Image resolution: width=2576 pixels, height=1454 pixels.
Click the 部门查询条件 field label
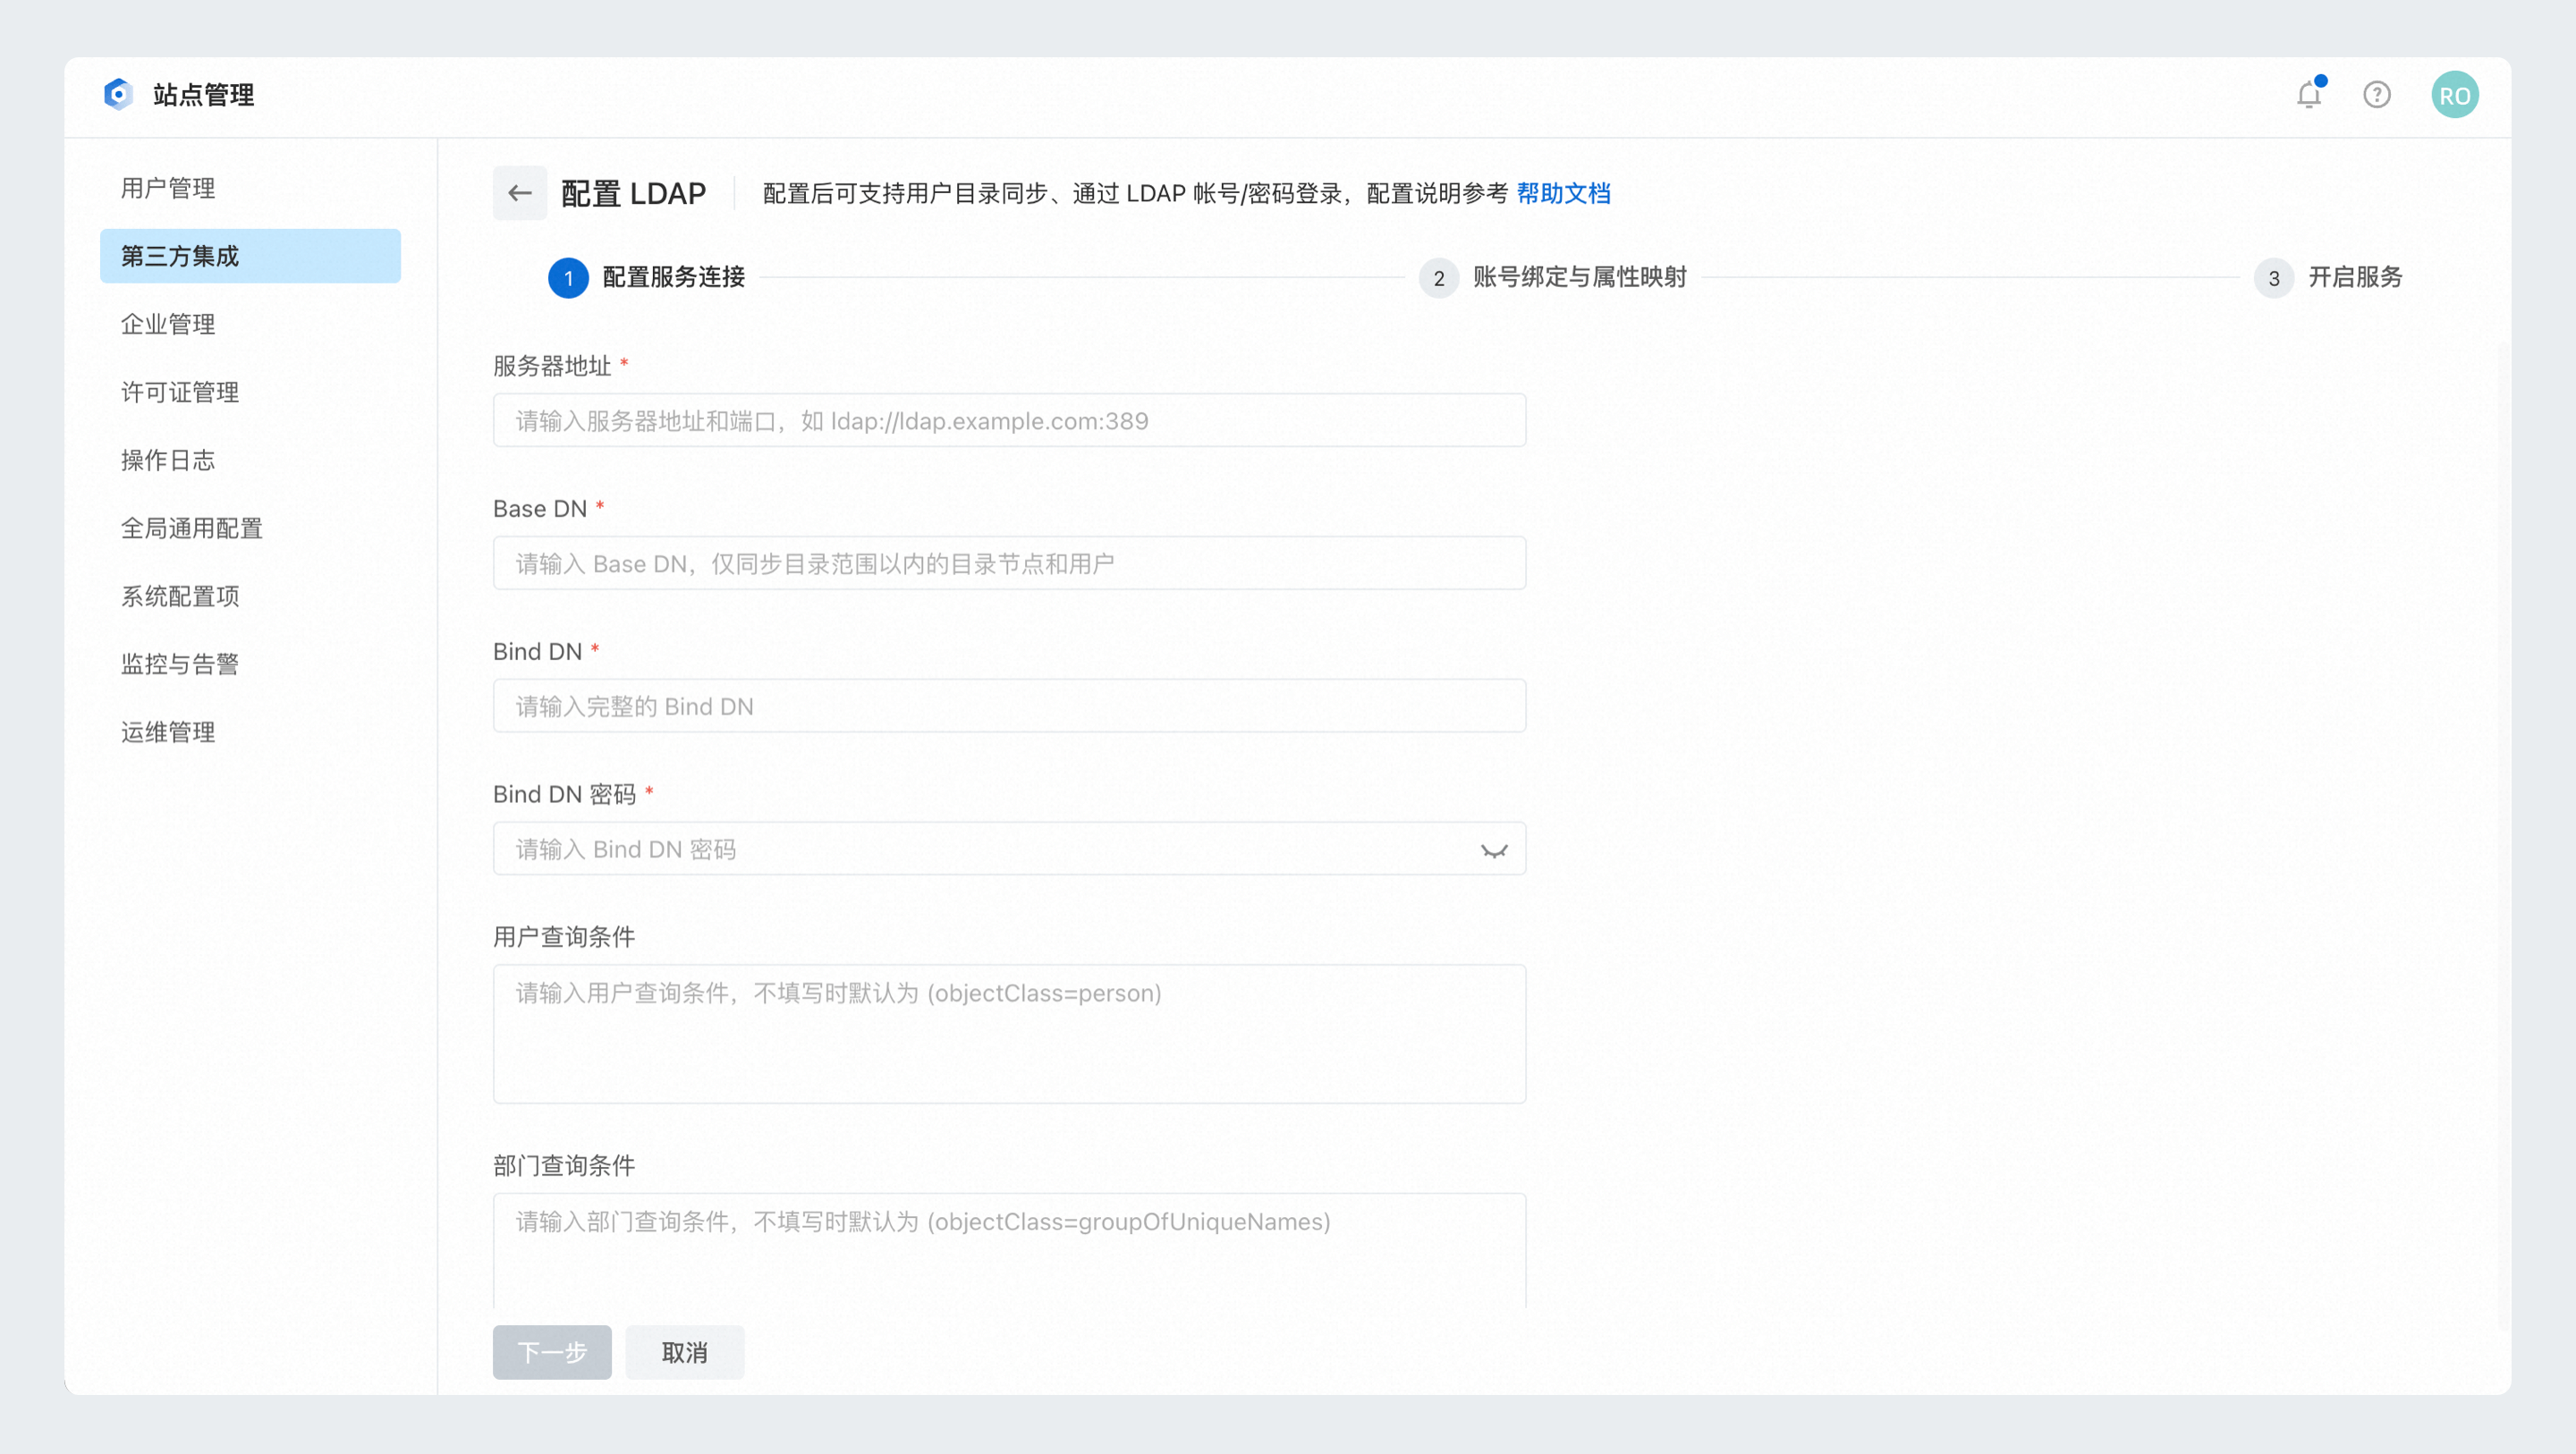click(x=564, y=1165)
